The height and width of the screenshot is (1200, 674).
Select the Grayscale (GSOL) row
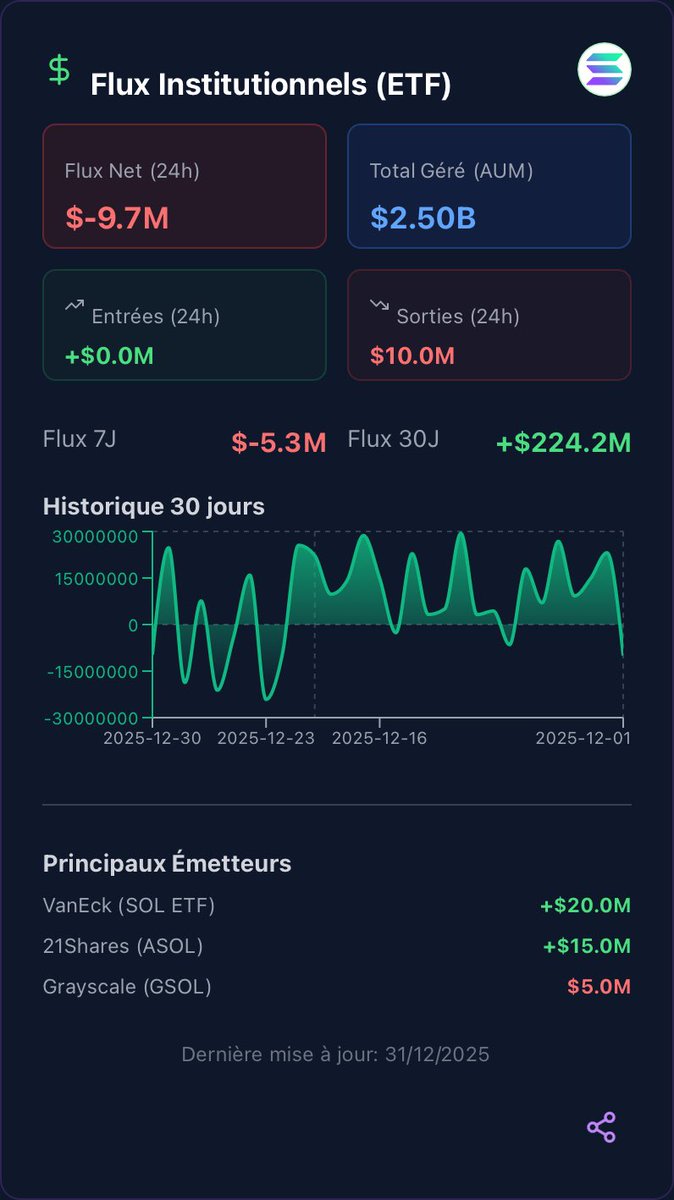point(337,987)
